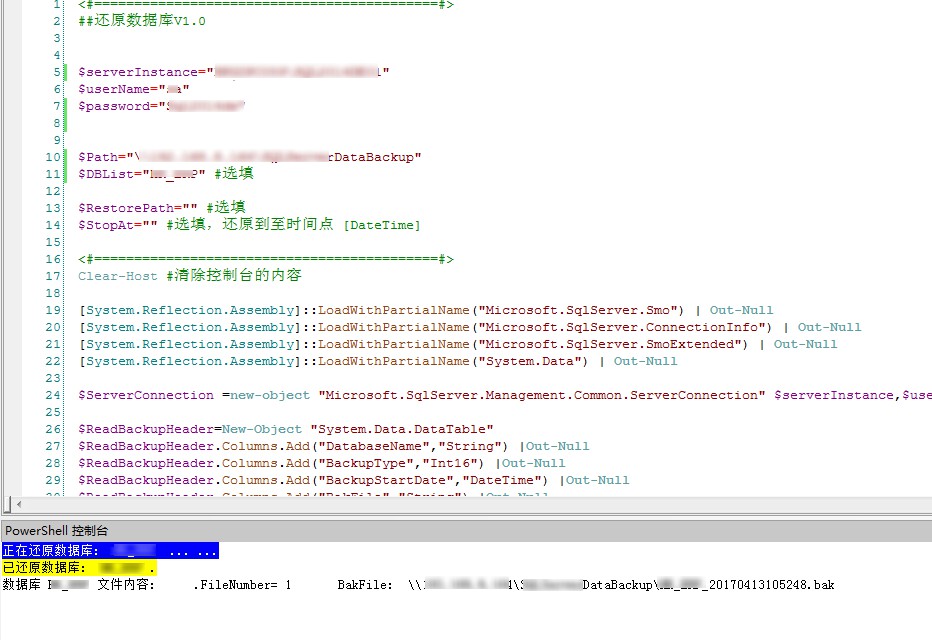Click "Microsoft.SqlServer.ConnectionInfo" string on line 20
932x640 pixels.
[622, 327]
